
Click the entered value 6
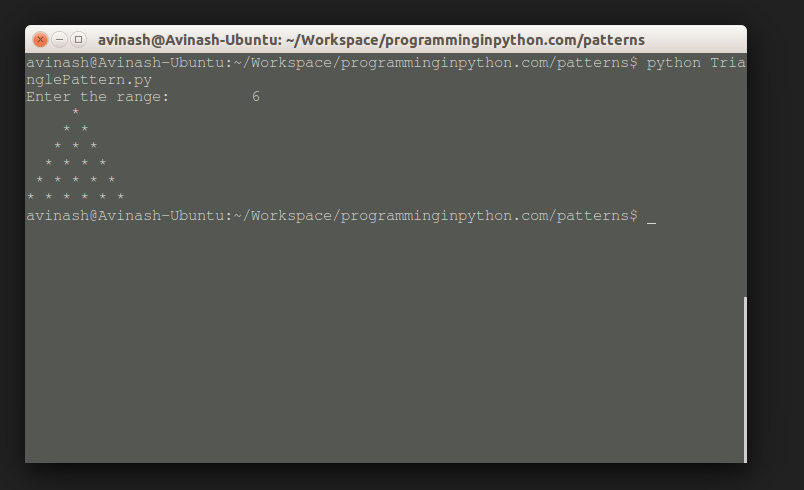tap(256, 96)
